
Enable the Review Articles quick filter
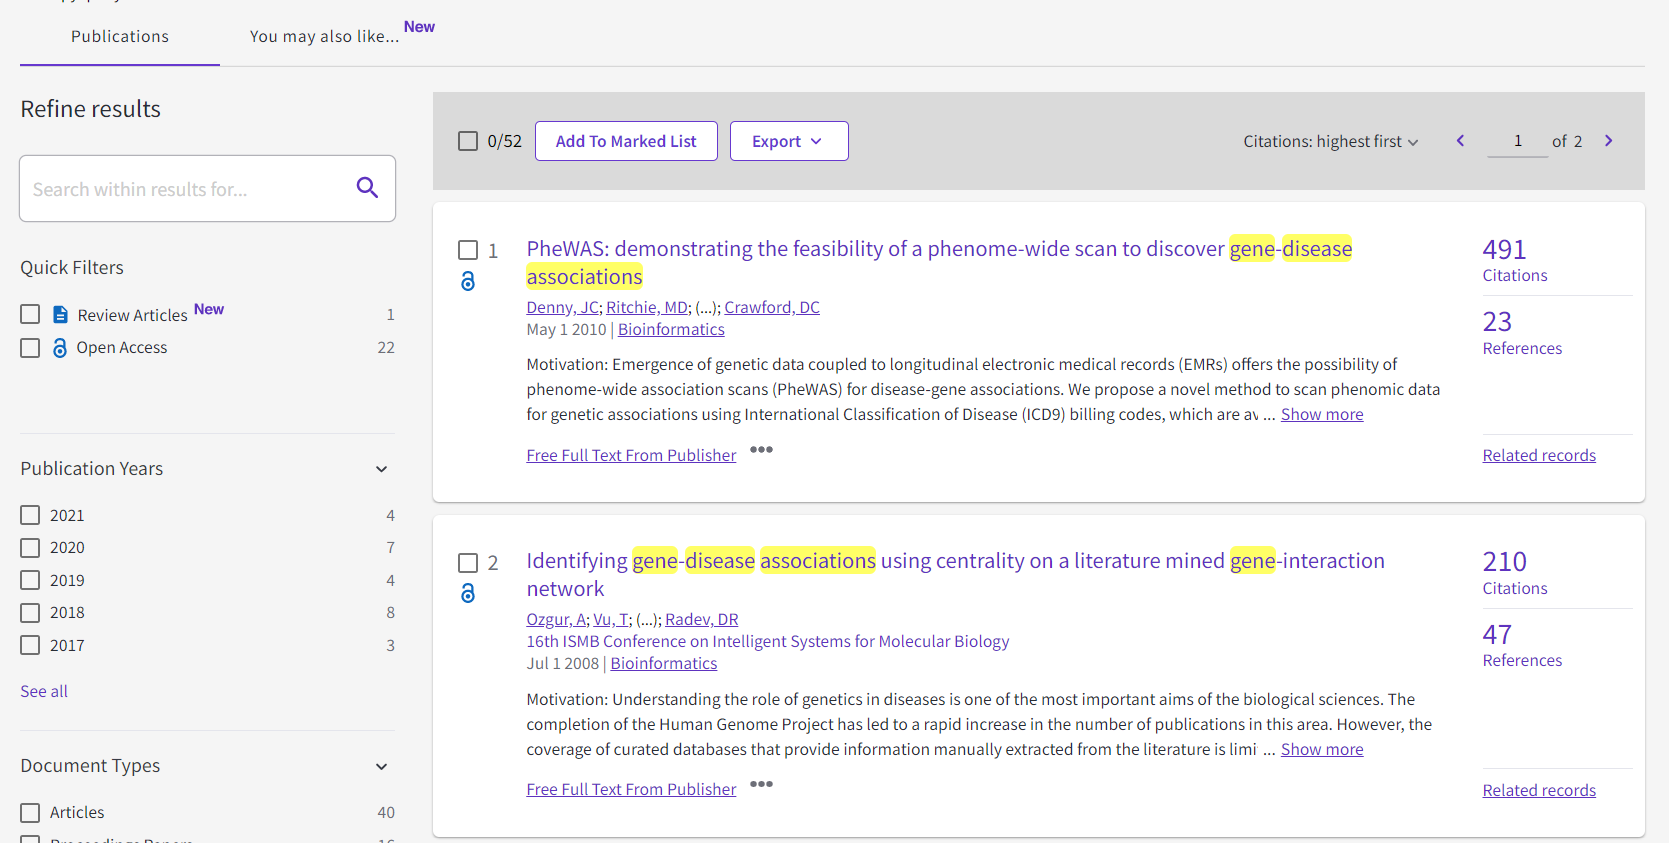pos(30,314)
